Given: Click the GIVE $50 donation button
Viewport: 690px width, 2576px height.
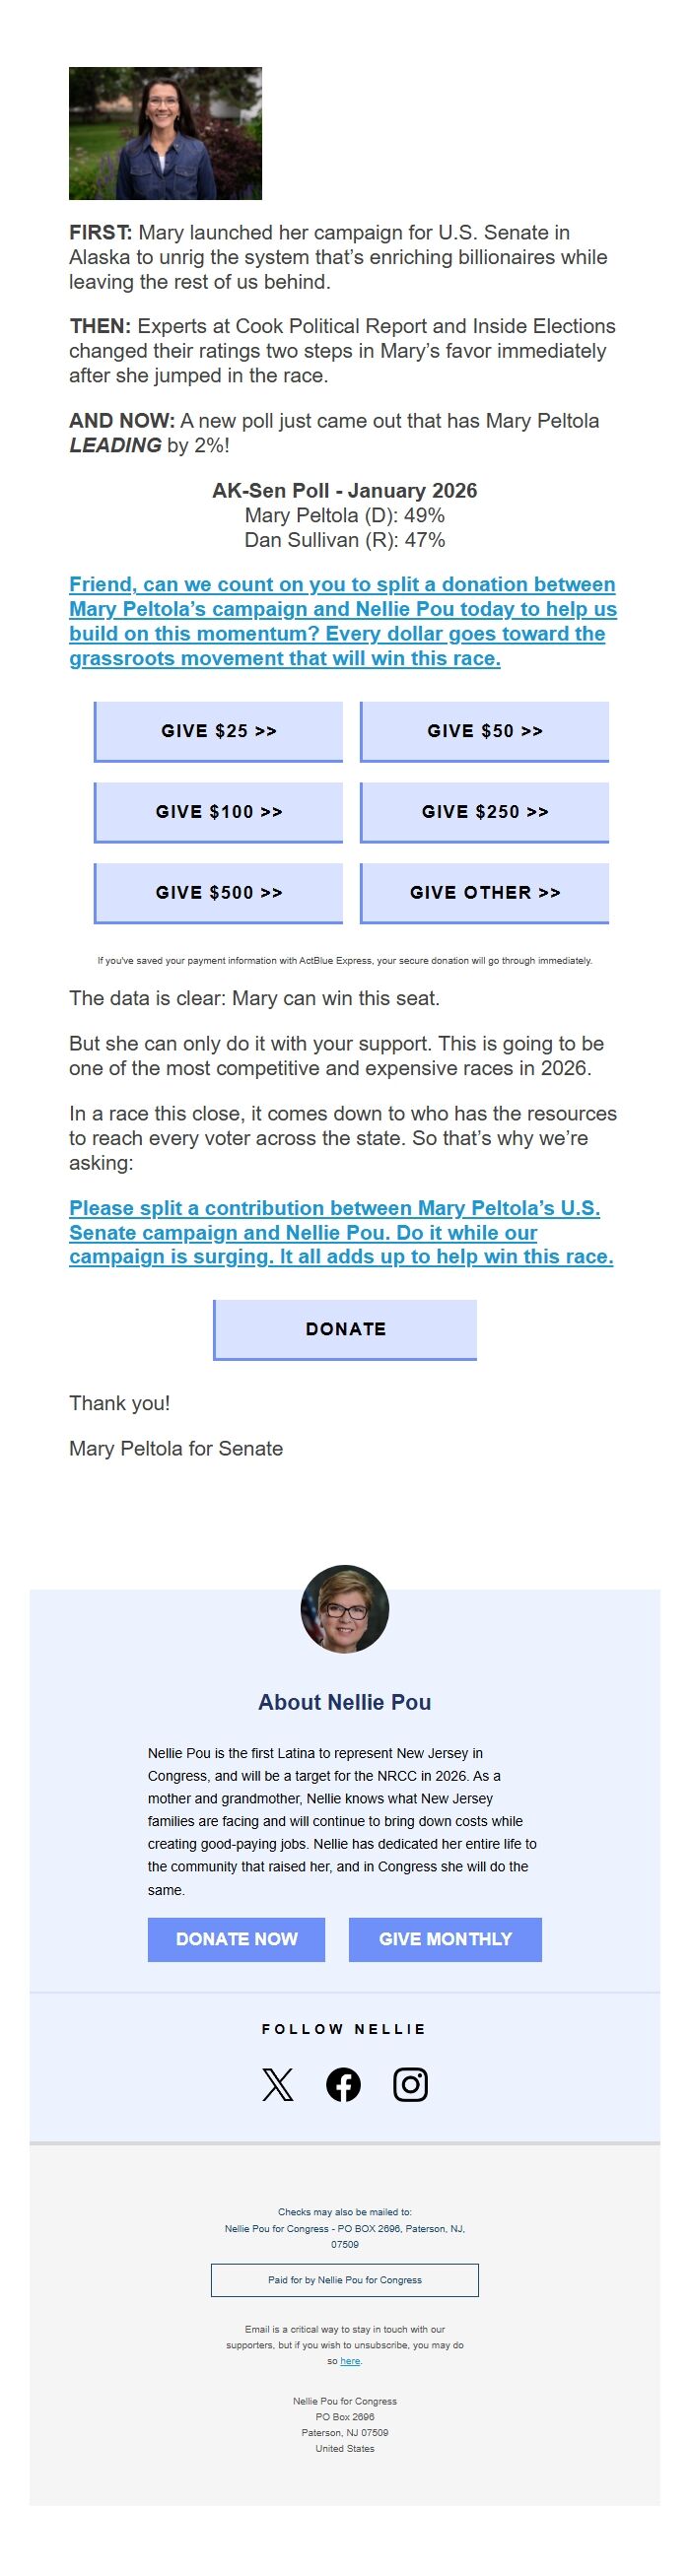Looking at the screenshot, I should pyautogui.click(x=484, y=731).
